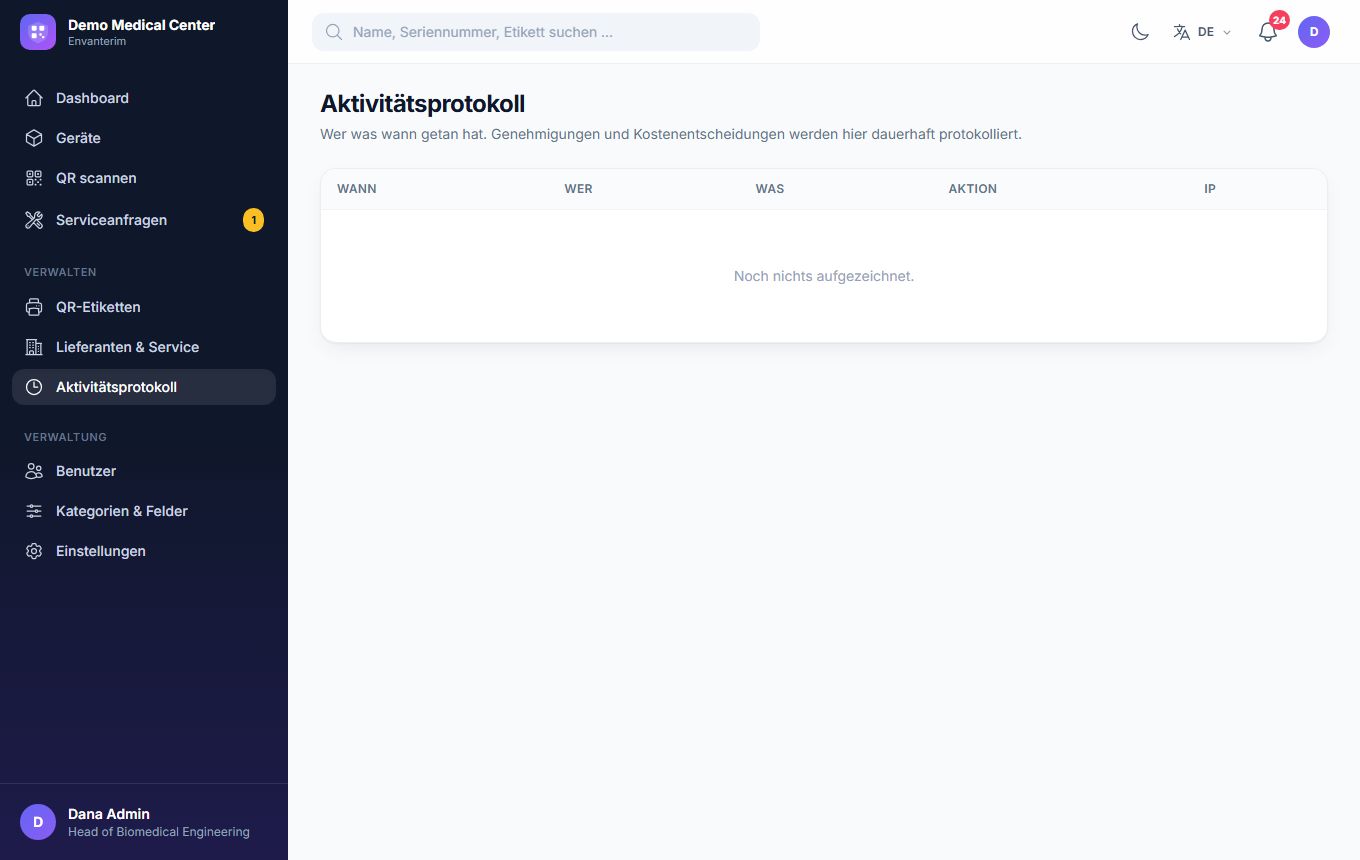Click the Serviceanfragen tools icon

34,220
